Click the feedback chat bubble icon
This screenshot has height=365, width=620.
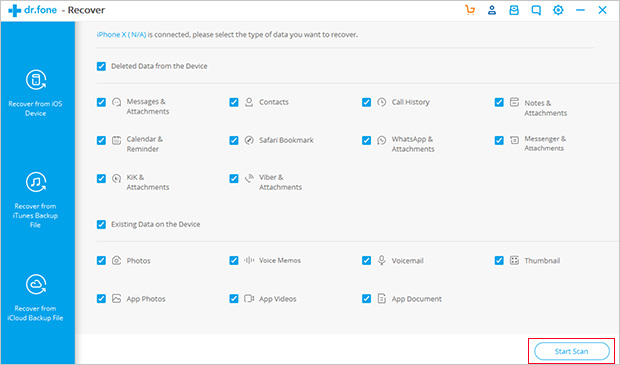point(536,11)
